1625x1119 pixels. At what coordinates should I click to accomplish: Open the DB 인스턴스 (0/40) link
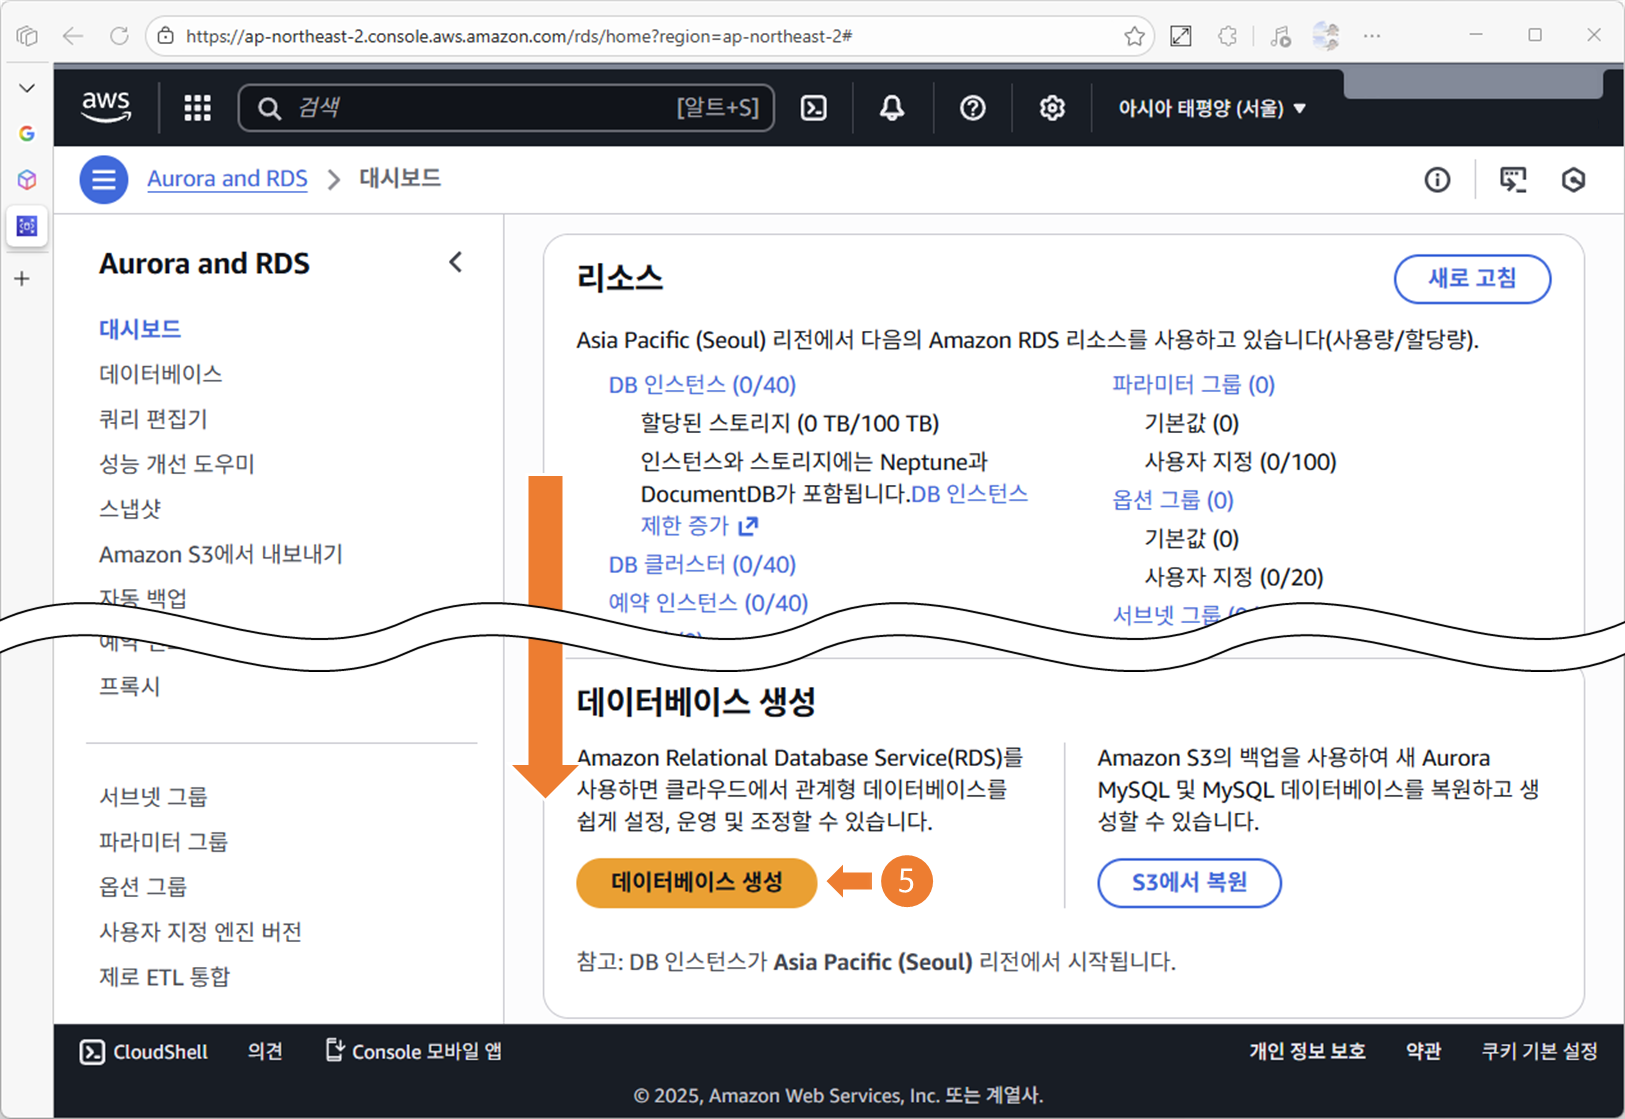coord(702,385)
